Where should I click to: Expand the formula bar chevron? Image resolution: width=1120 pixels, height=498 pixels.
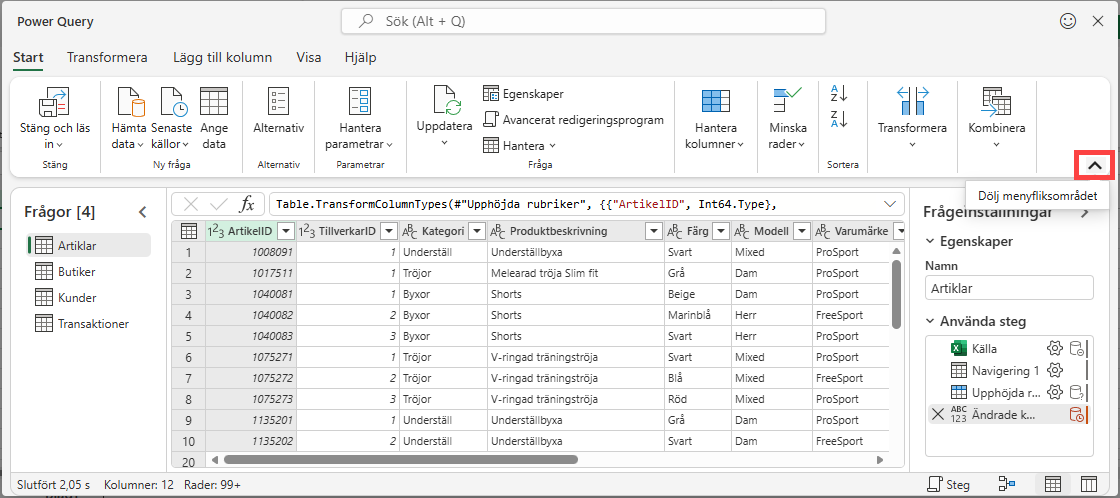click(890, 204)
